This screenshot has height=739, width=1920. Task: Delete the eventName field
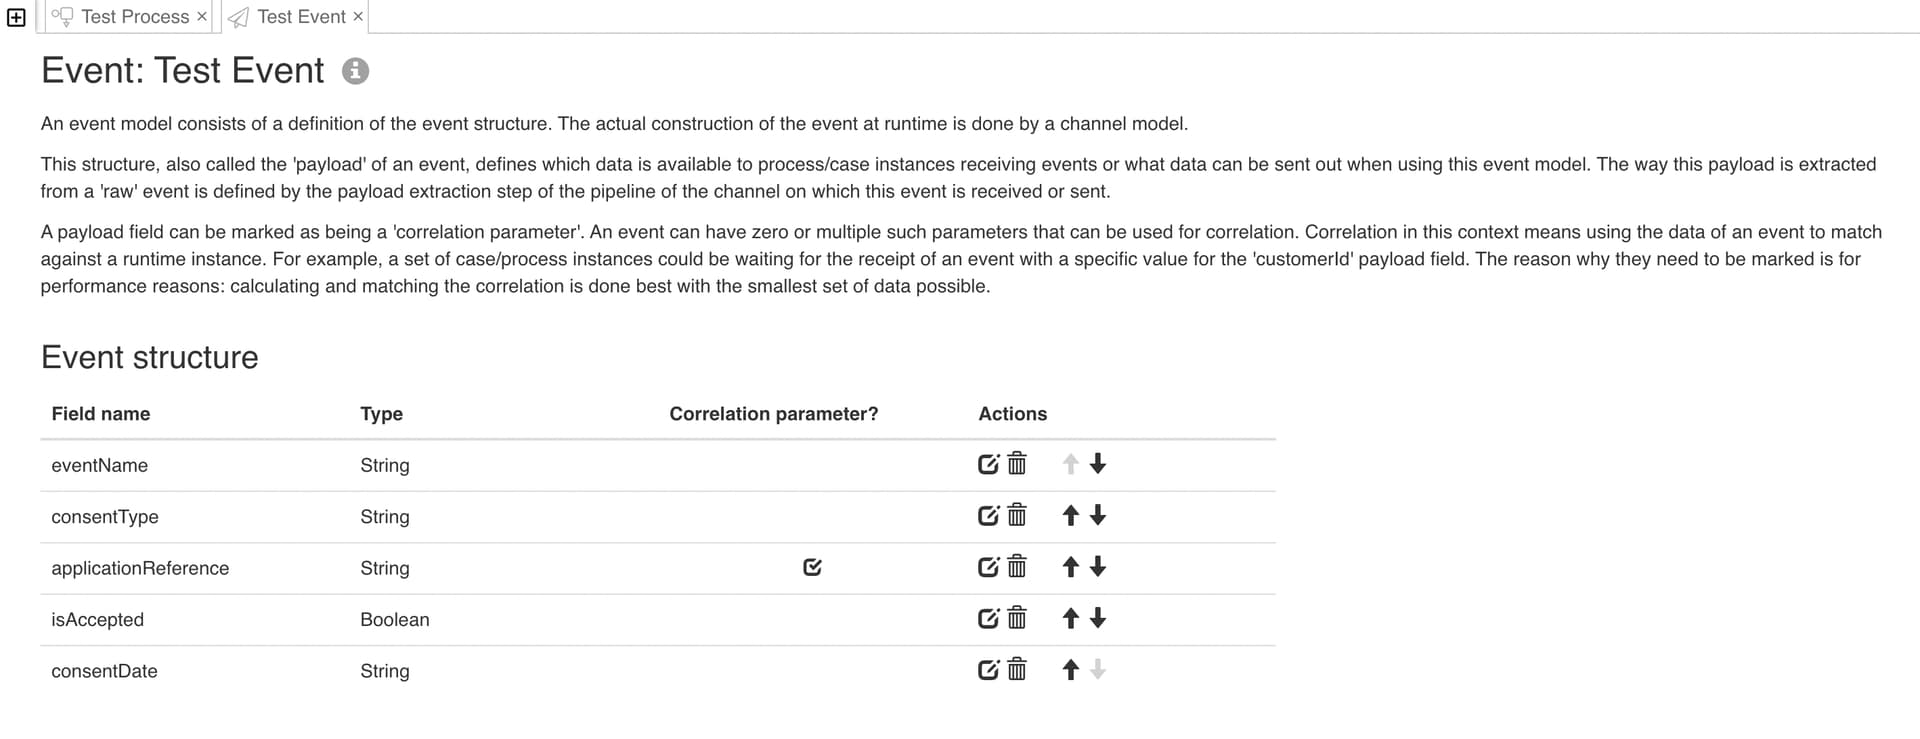click(1017, 464)
